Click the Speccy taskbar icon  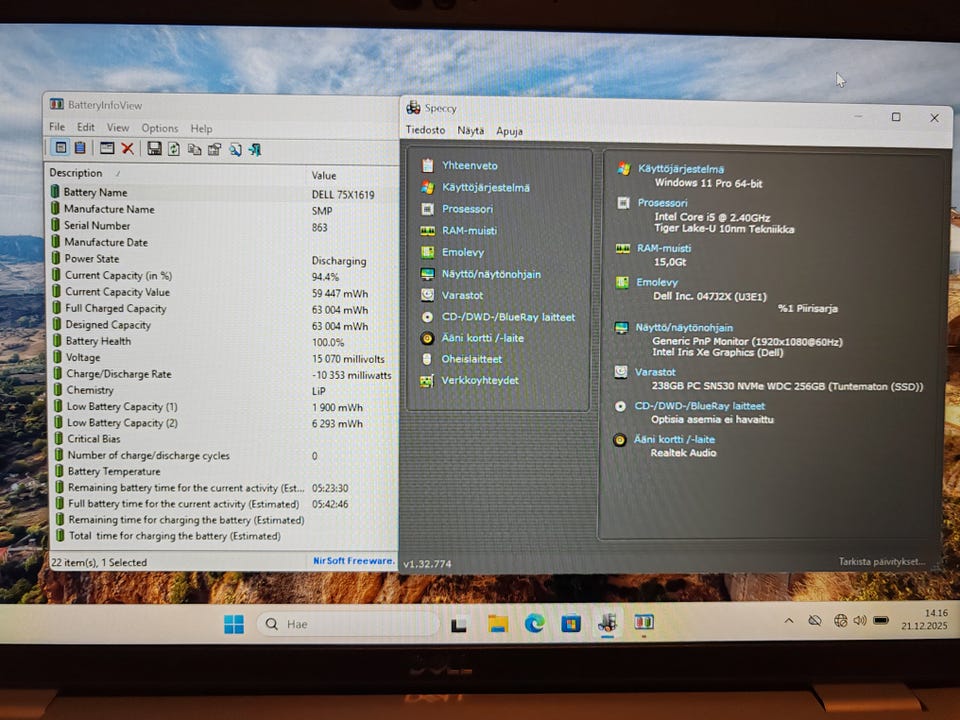[607, 623]
